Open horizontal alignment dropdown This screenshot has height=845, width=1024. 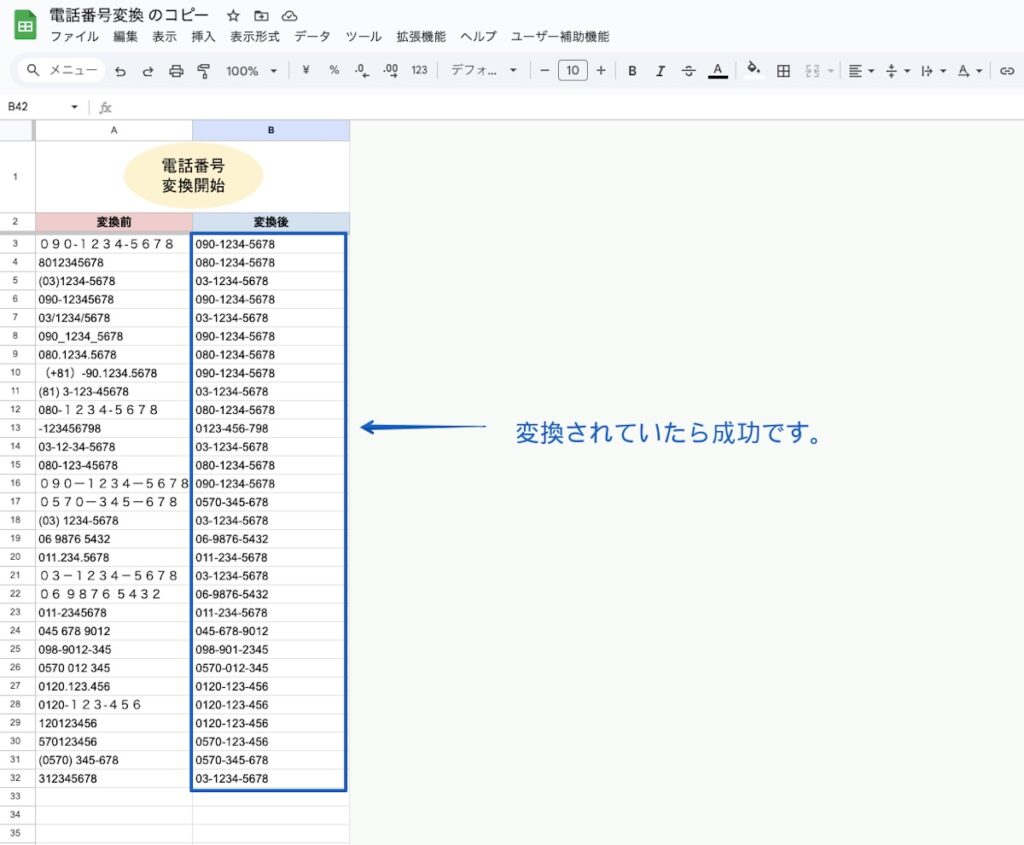click(861, 71)
